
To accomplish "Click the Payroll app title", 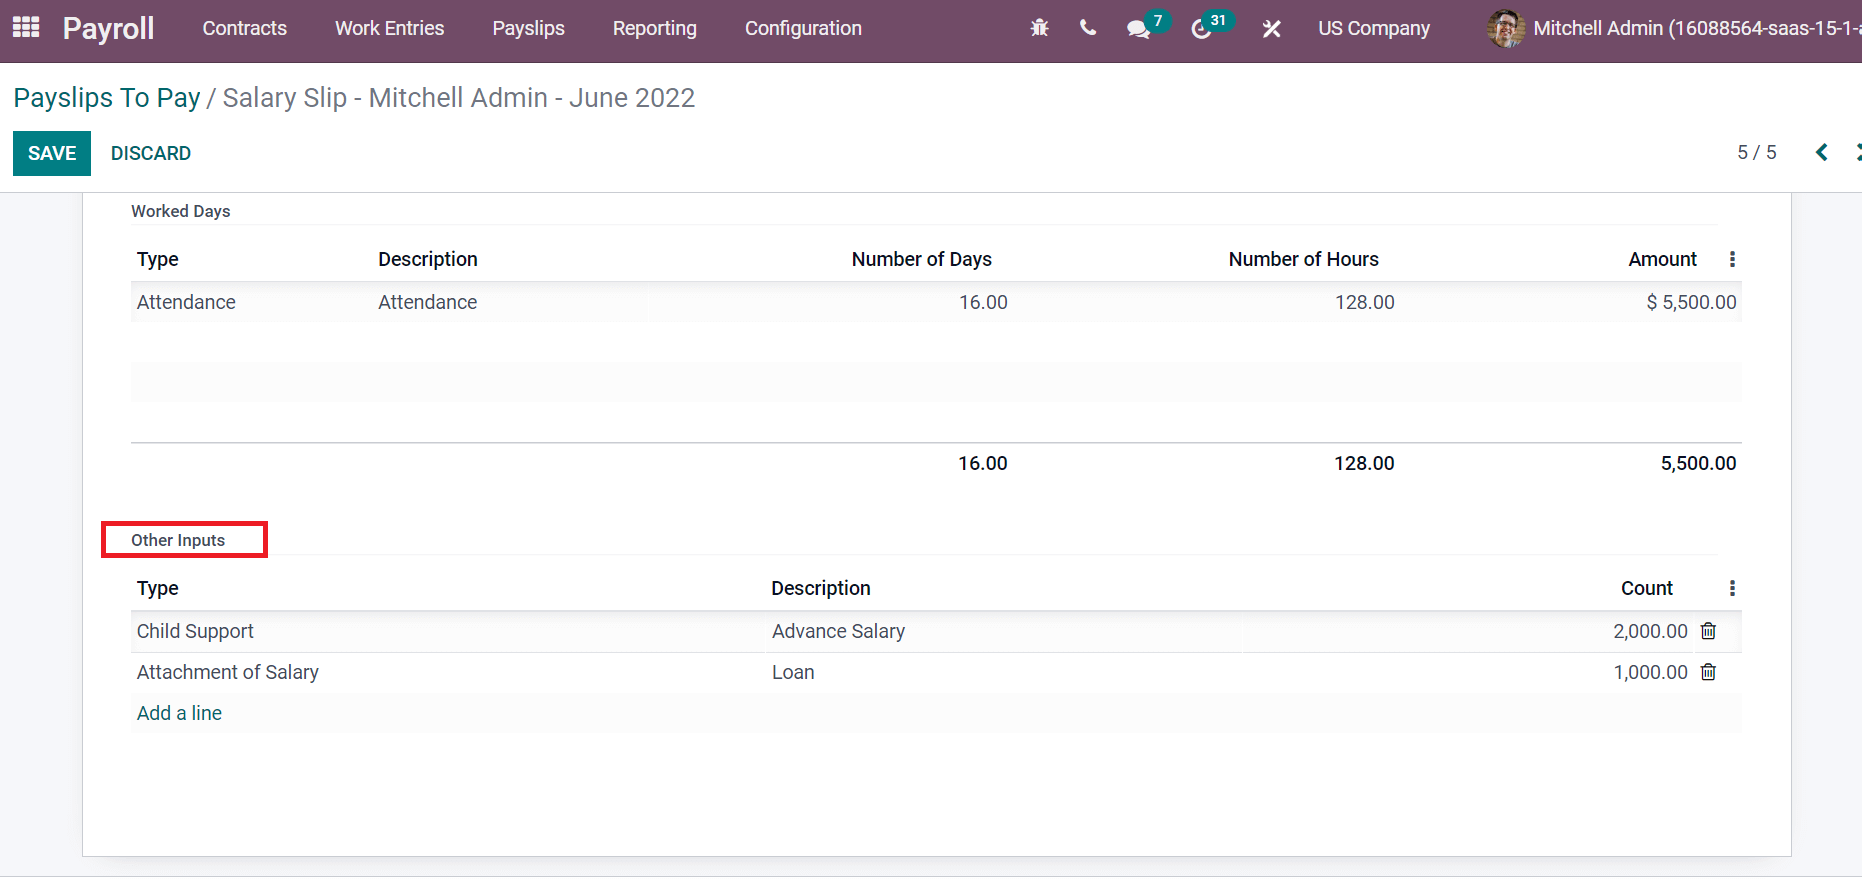I will [108, 28].
